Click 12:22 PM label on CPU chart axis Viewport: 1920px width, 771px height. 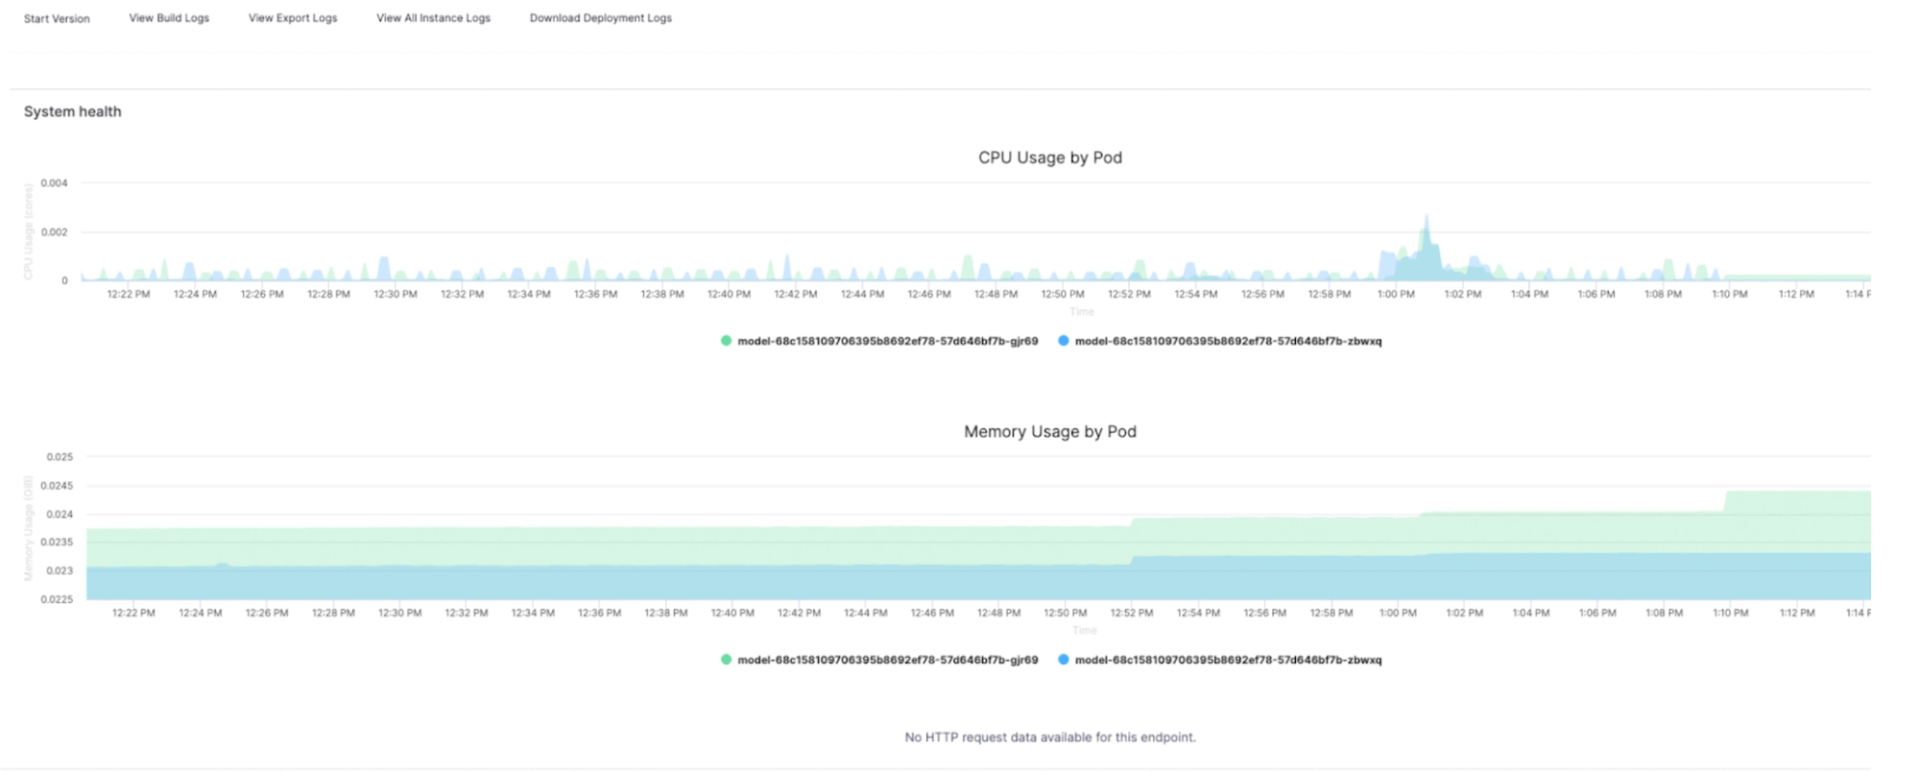click(128, 294)
